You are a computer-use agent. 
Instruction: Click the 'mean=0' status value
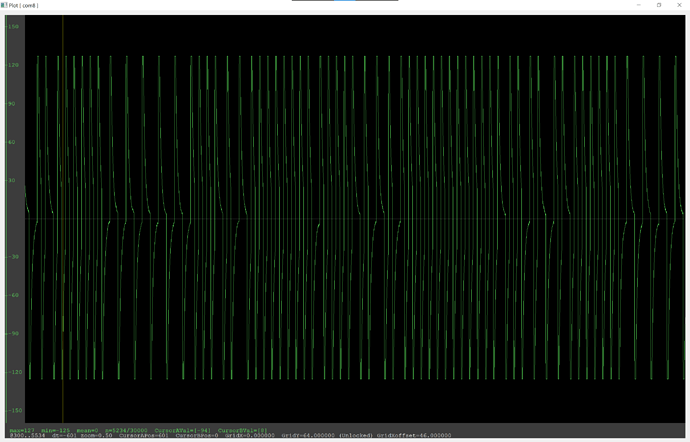point(87,431)
